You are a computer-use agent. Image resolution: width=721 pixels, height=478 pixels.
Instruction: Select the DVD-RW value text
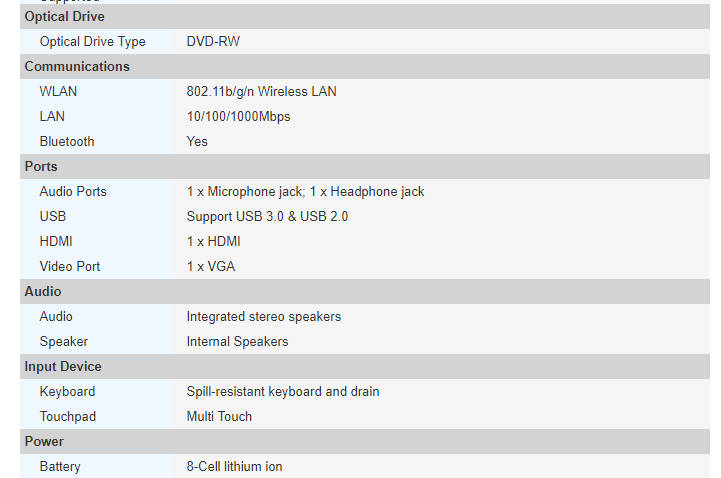tap(213, 42)
